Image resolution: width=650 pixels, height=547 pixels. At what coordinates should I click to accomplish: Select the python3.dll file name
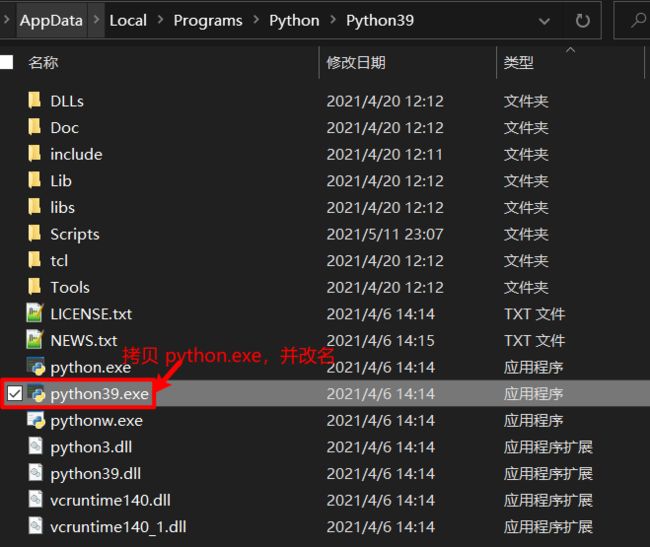91,447
